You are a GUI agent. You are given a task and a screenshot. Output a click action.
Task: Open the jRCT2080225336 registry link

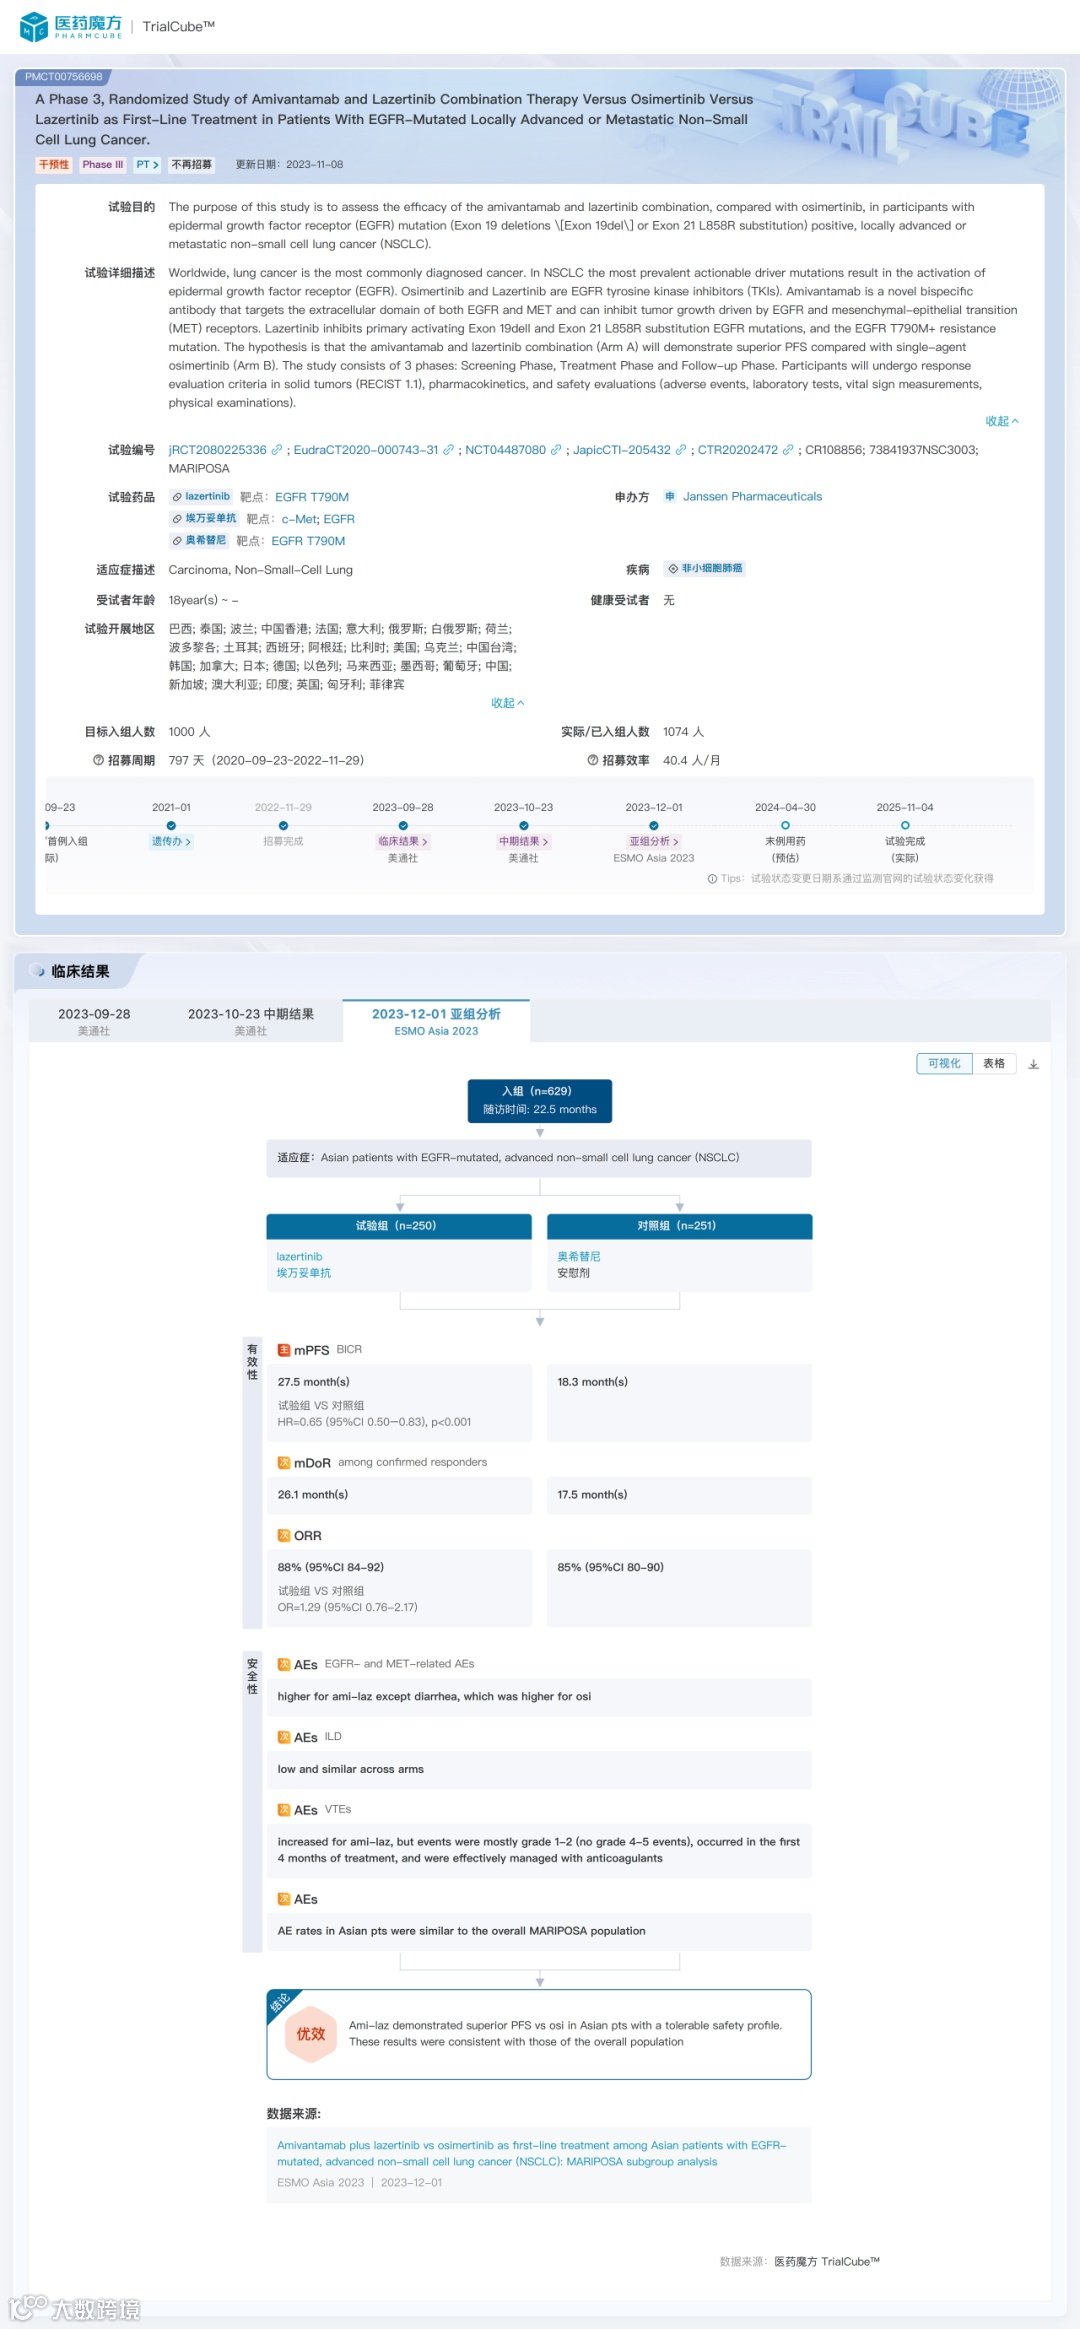(218, 450)
